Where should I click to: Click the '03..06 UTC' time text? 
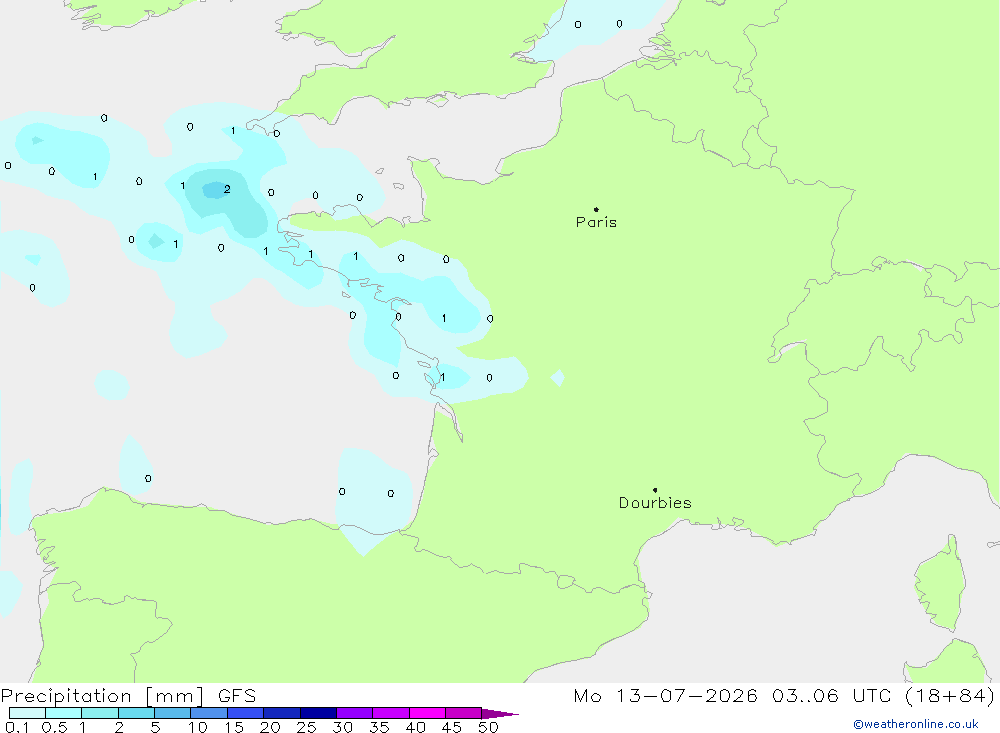point(831,695)
